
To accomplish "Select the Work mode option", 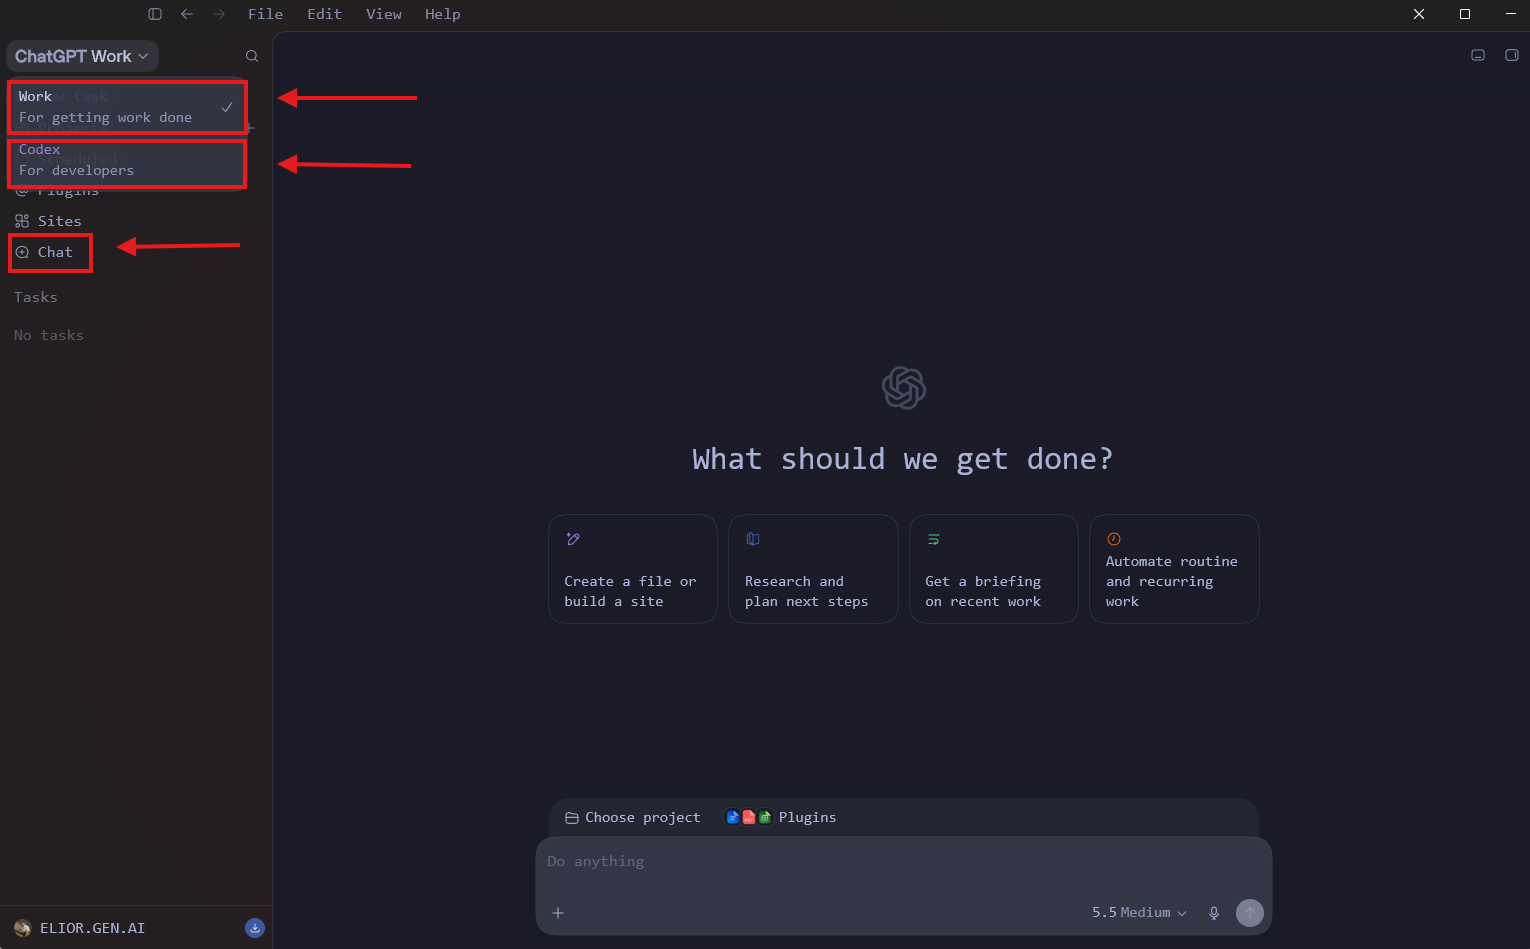I will coord(127,107).
